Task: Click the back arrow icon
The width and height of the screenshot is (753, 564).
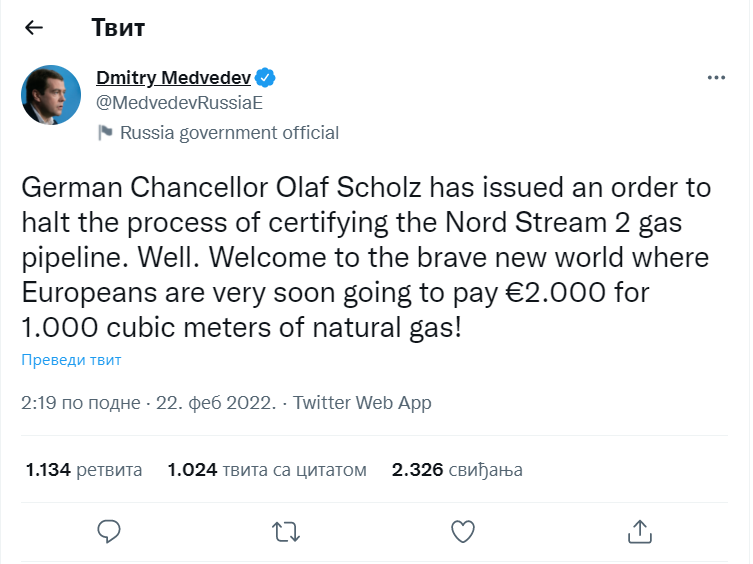Action: 34,28
